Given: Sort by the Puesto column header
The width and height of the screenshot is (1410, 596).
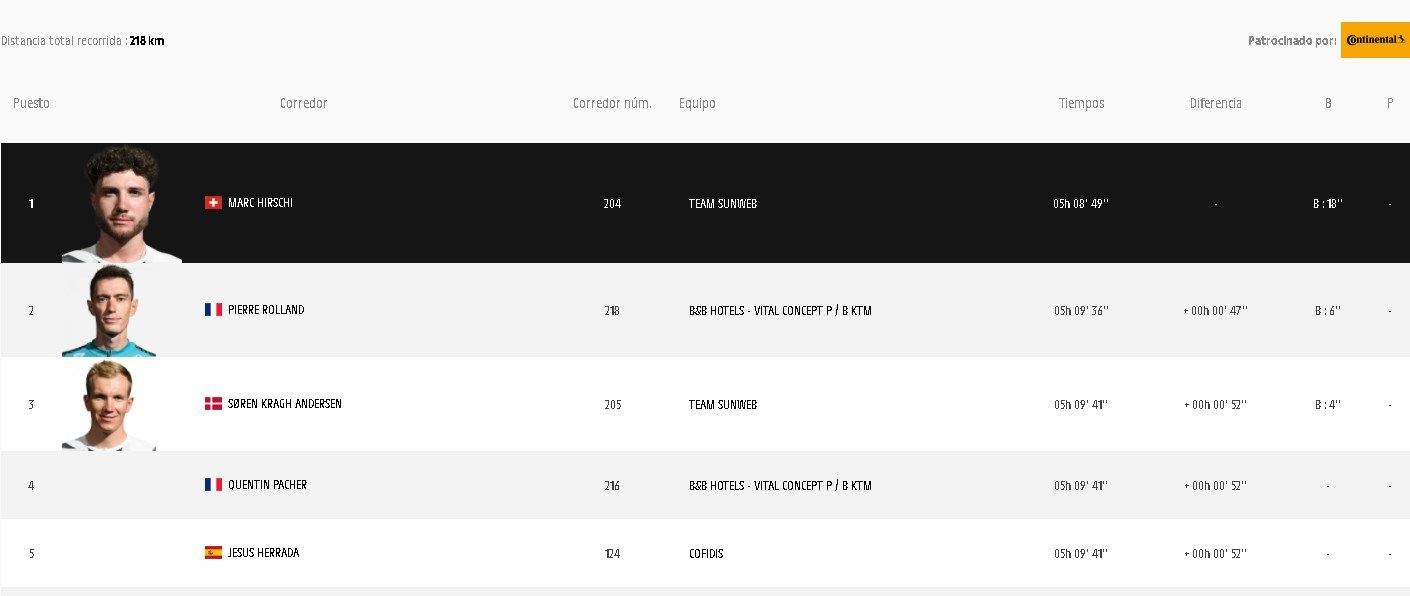Looking at the screenshot, I should [x=31, y=104].
